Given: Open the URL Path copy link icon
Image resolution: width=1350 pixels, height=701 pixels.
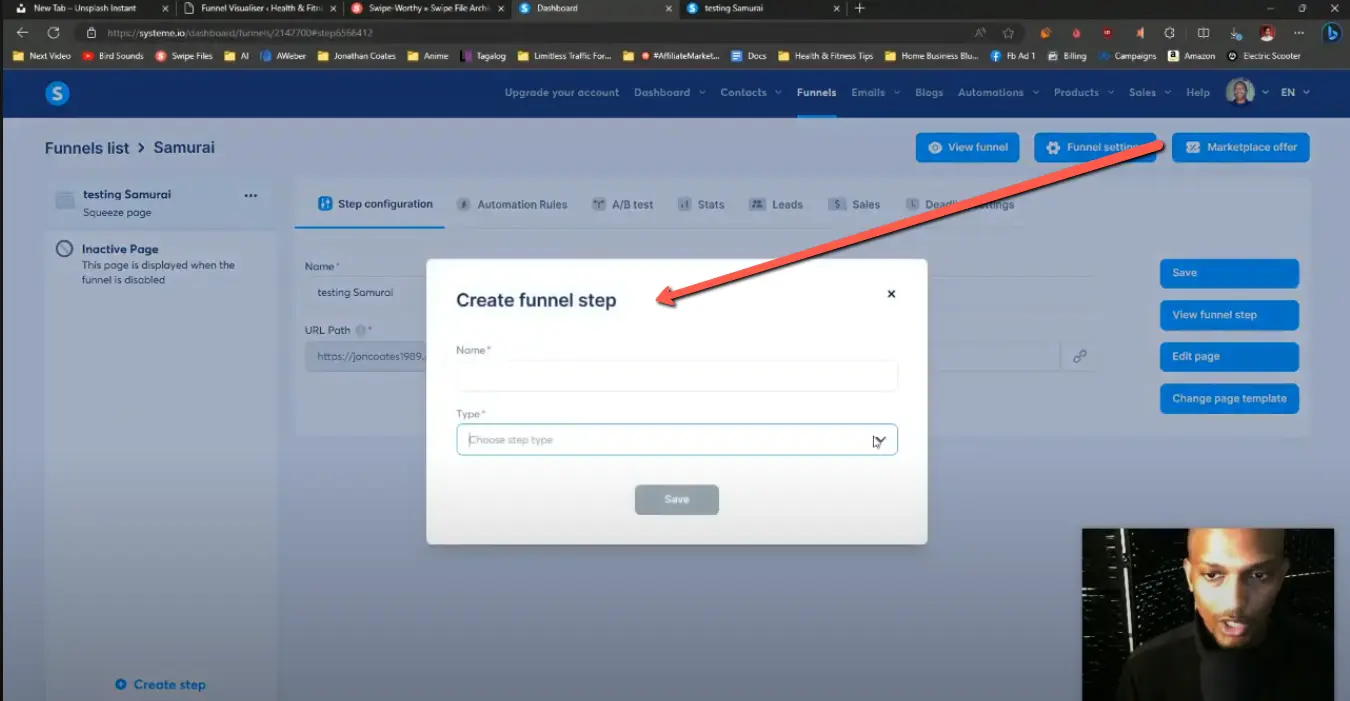Looking at the screenshot, I should [x=1079, y=356].
